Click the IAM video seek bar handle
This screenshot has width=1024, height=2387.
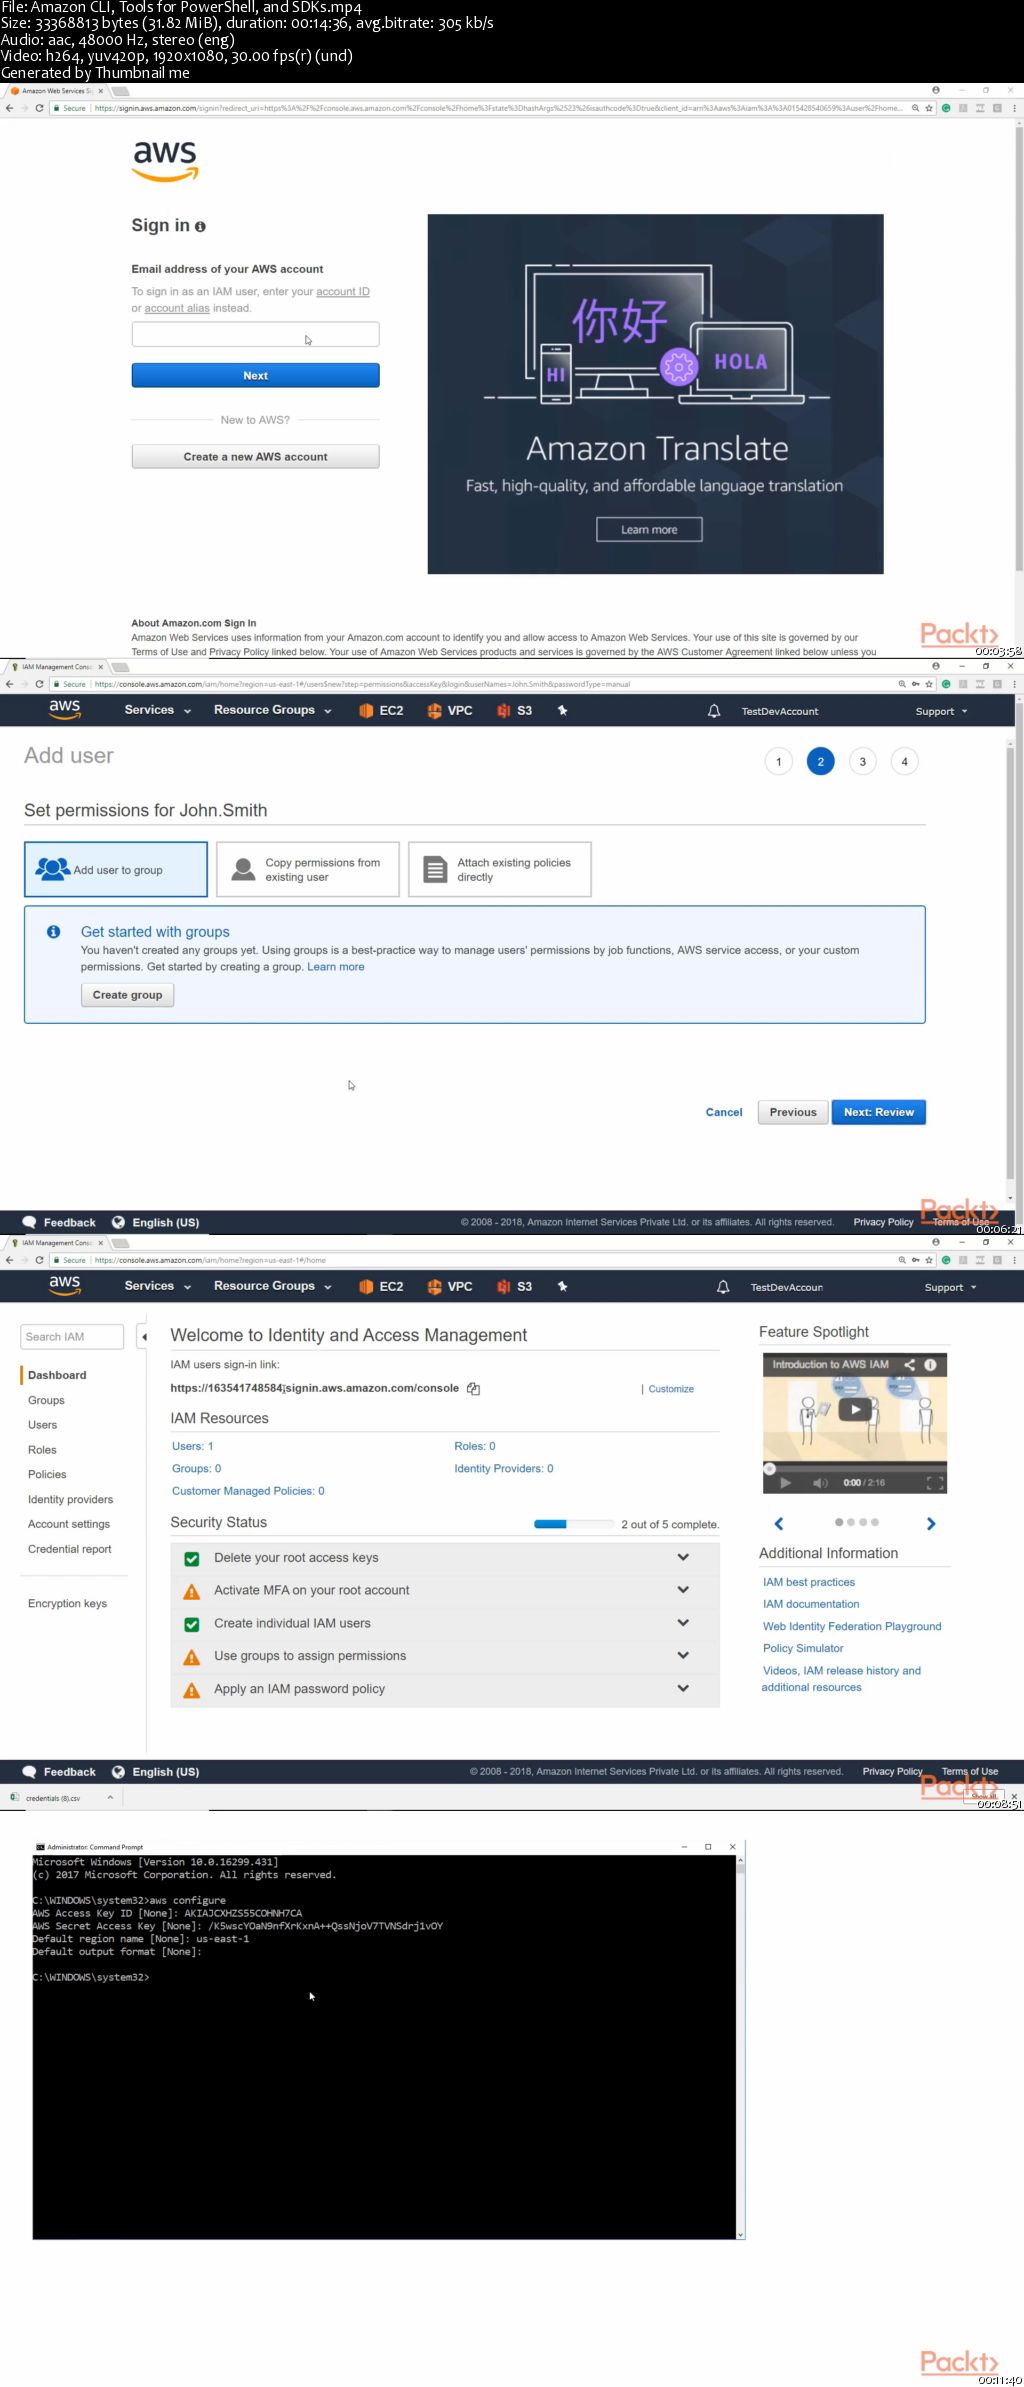point(769,1469)
